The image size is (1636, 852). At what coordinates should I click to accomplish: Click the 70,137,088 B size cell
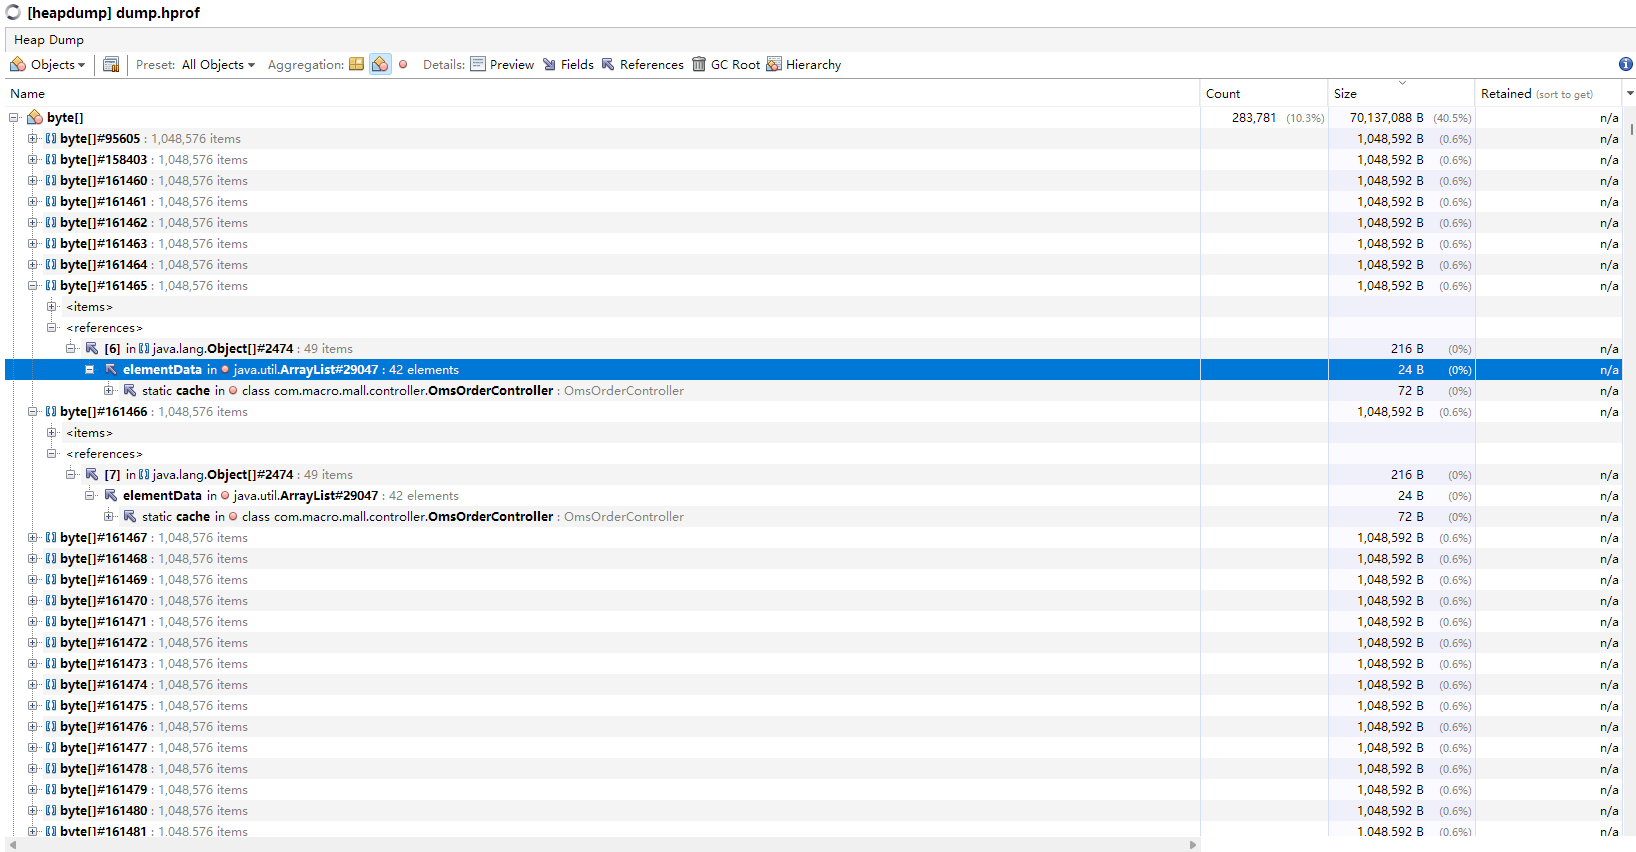point(1401,117)
